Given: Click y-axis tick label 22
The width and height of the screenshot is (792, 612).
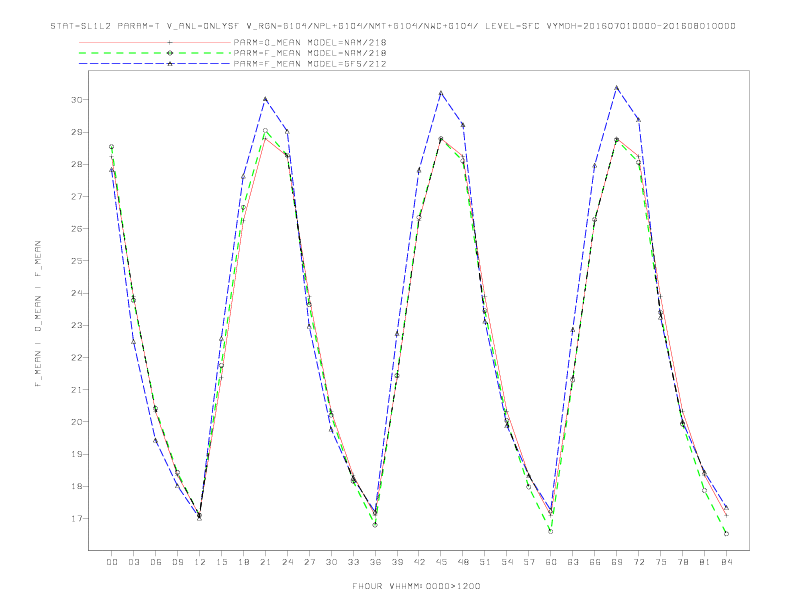Looking at the screenshot, I should [x=77, y=358].
